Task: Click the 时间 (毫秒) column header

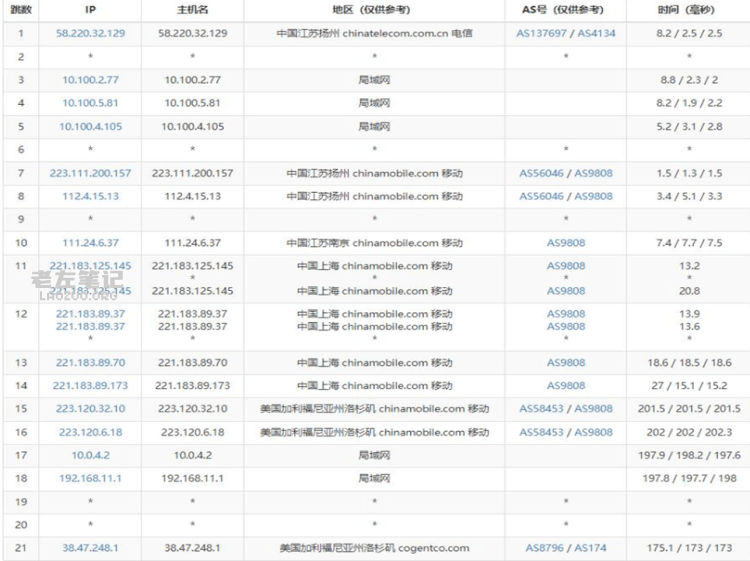Action: click(x=688, y=9)
